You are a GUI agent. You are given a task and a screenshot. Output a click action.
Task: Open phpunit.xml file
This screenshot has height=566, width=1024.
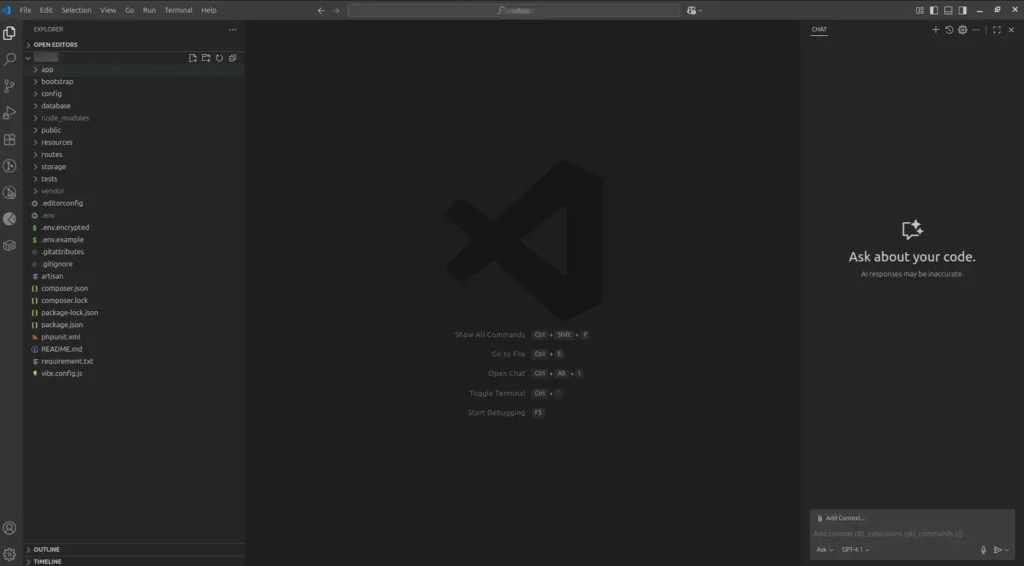click(134, 337)
